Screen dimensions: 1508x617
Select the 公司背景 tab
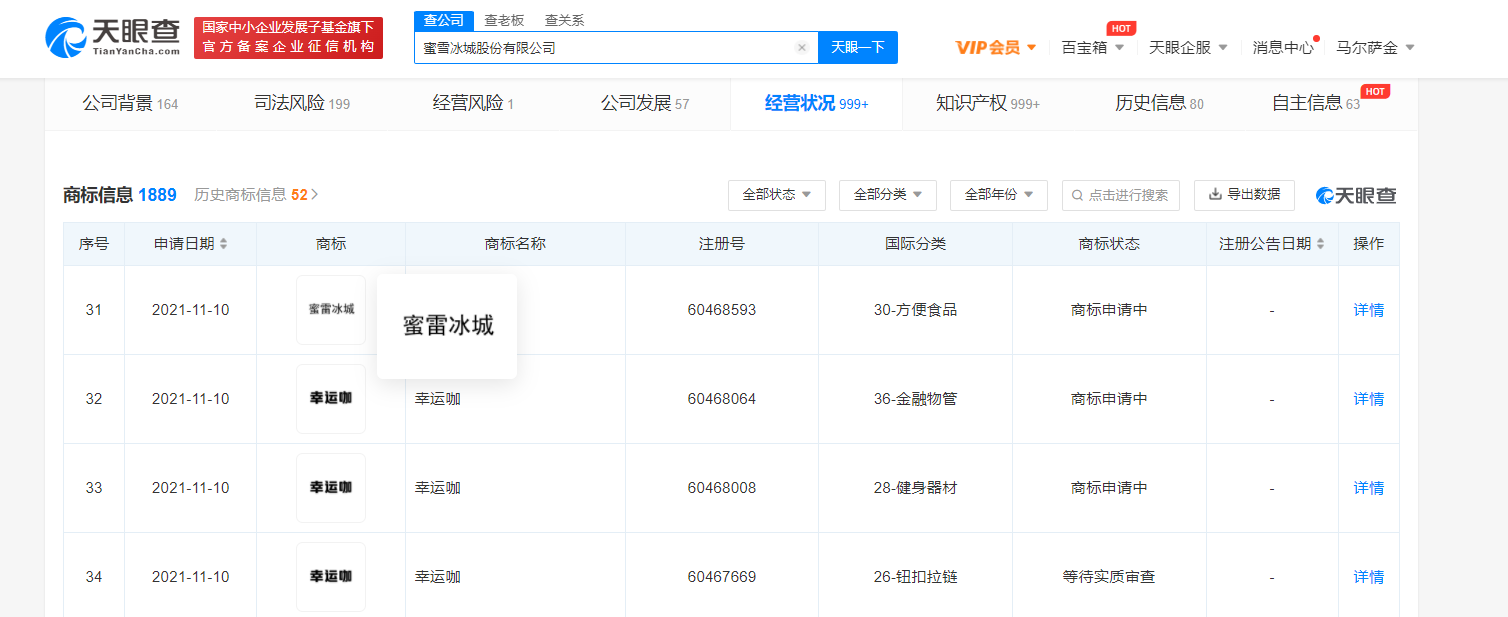(x=130, y=103)
